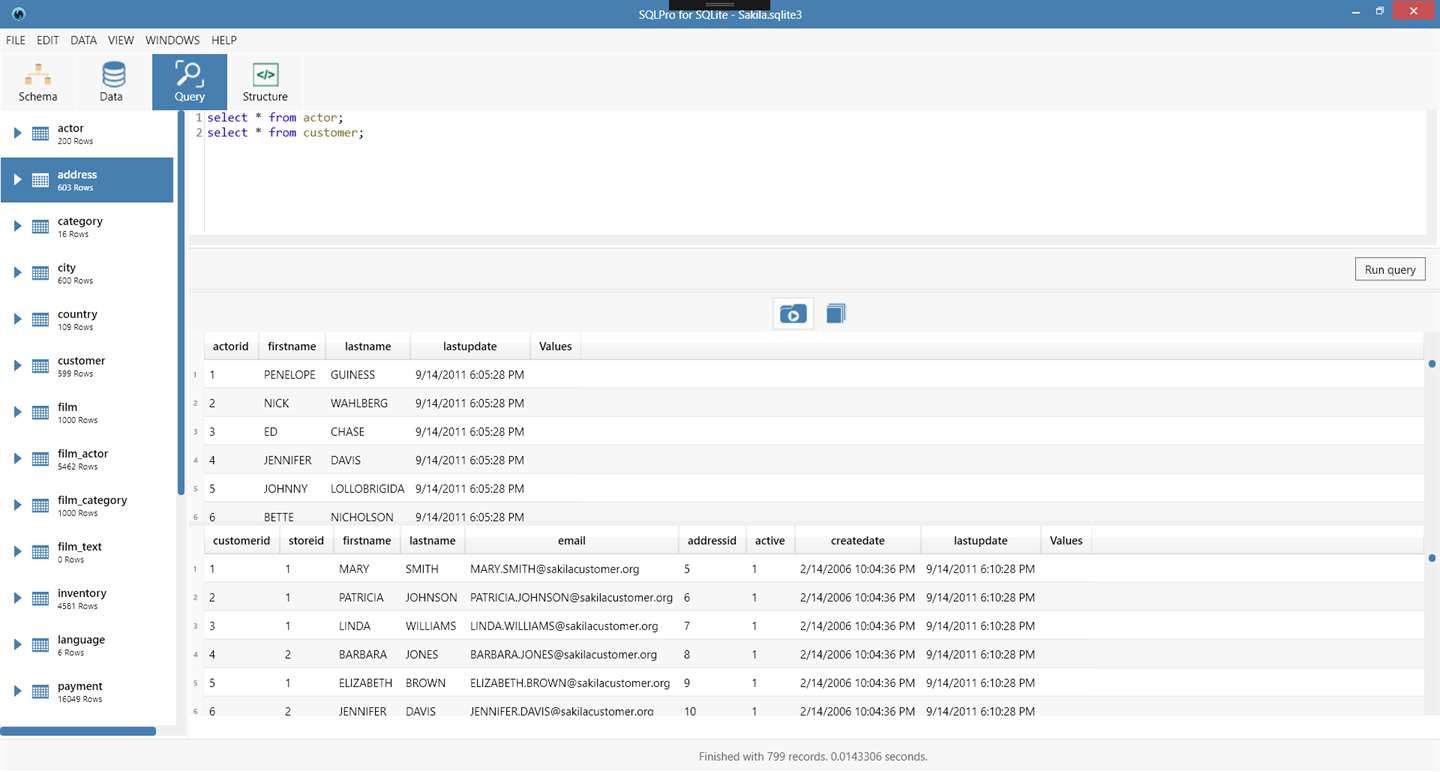1440x772 pixels.
Task: Open the Schema view icon
Action: click(38, 74)
